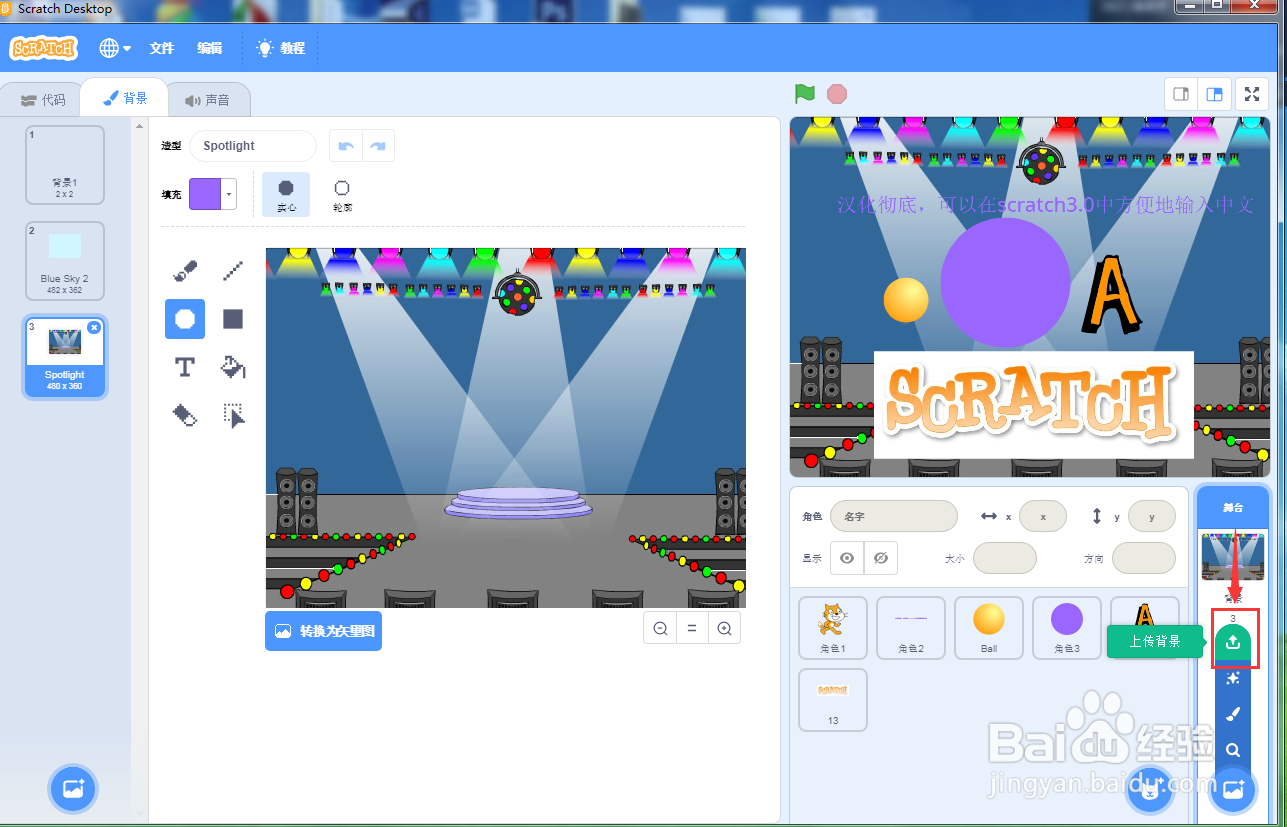Select the Text tool

point(184,367)
